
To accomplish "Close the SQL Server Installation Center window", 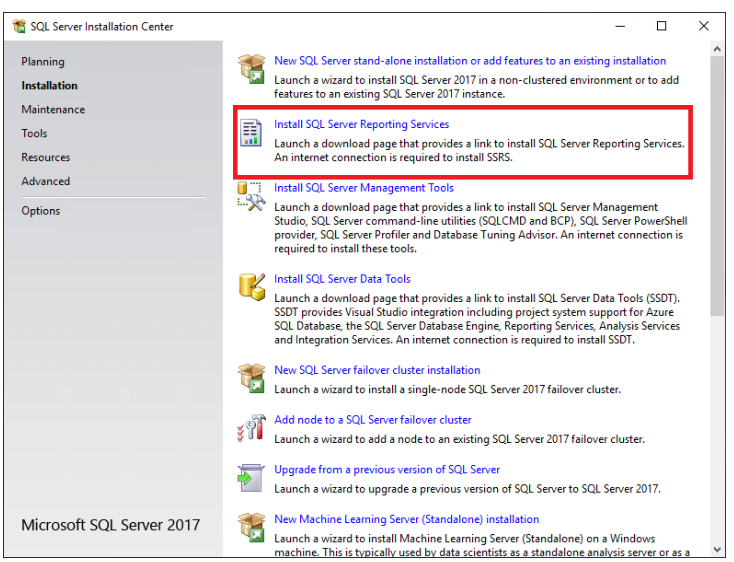I will [704, 26].
